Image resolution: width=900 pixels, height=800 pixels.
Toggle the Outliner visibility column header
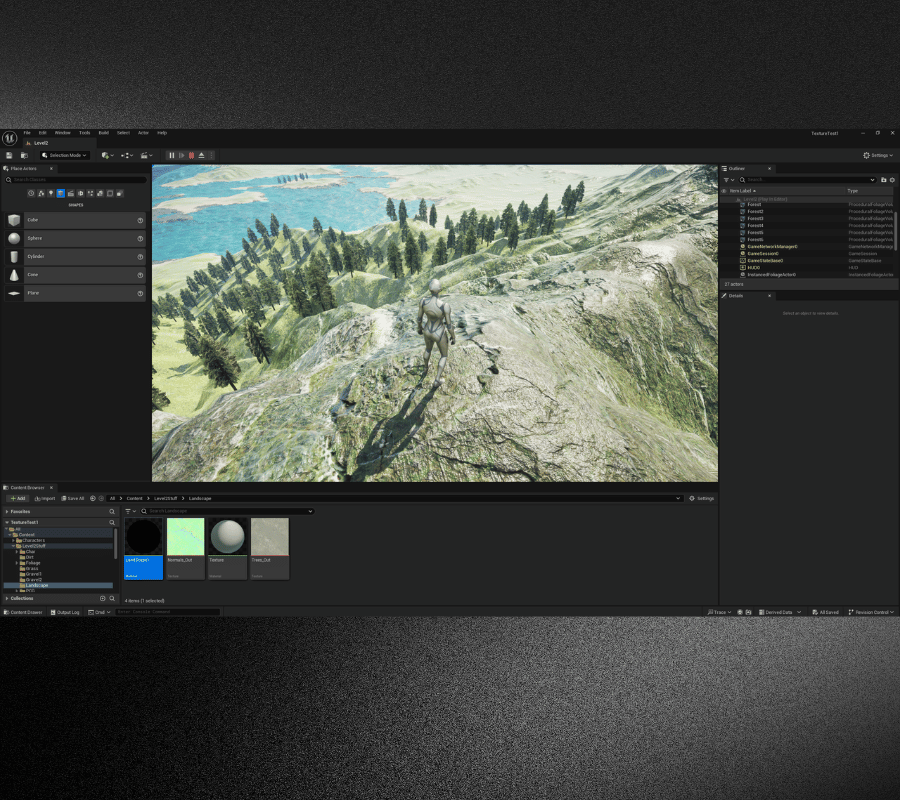(724, 191)
